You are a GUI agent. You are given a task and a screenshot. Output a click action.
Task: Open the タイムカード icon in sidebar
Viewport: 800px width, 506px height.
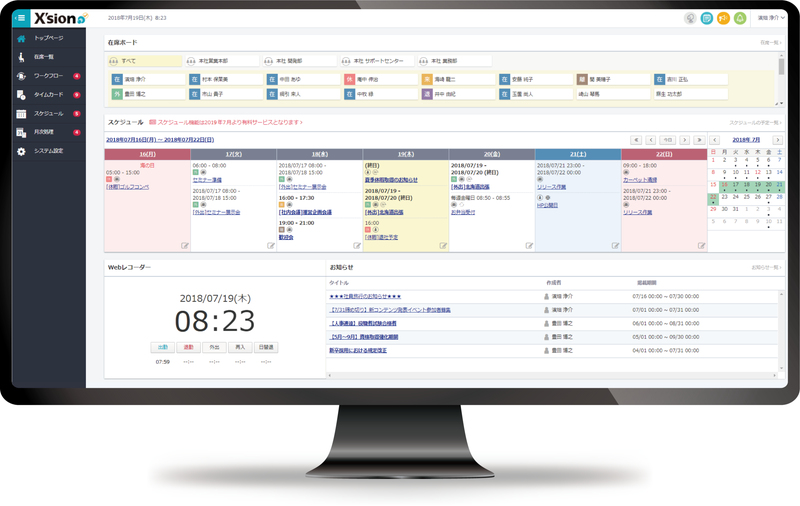click(21, 95)
